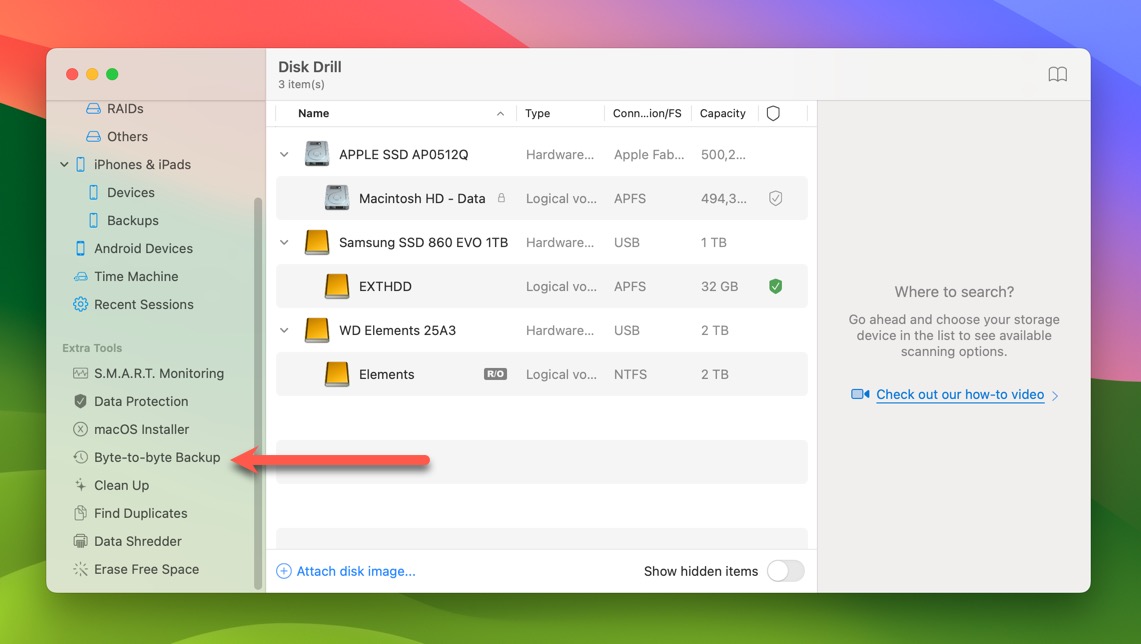Select the WD Elements 25A3 drive icon
1141x644 pixels.
317,330
